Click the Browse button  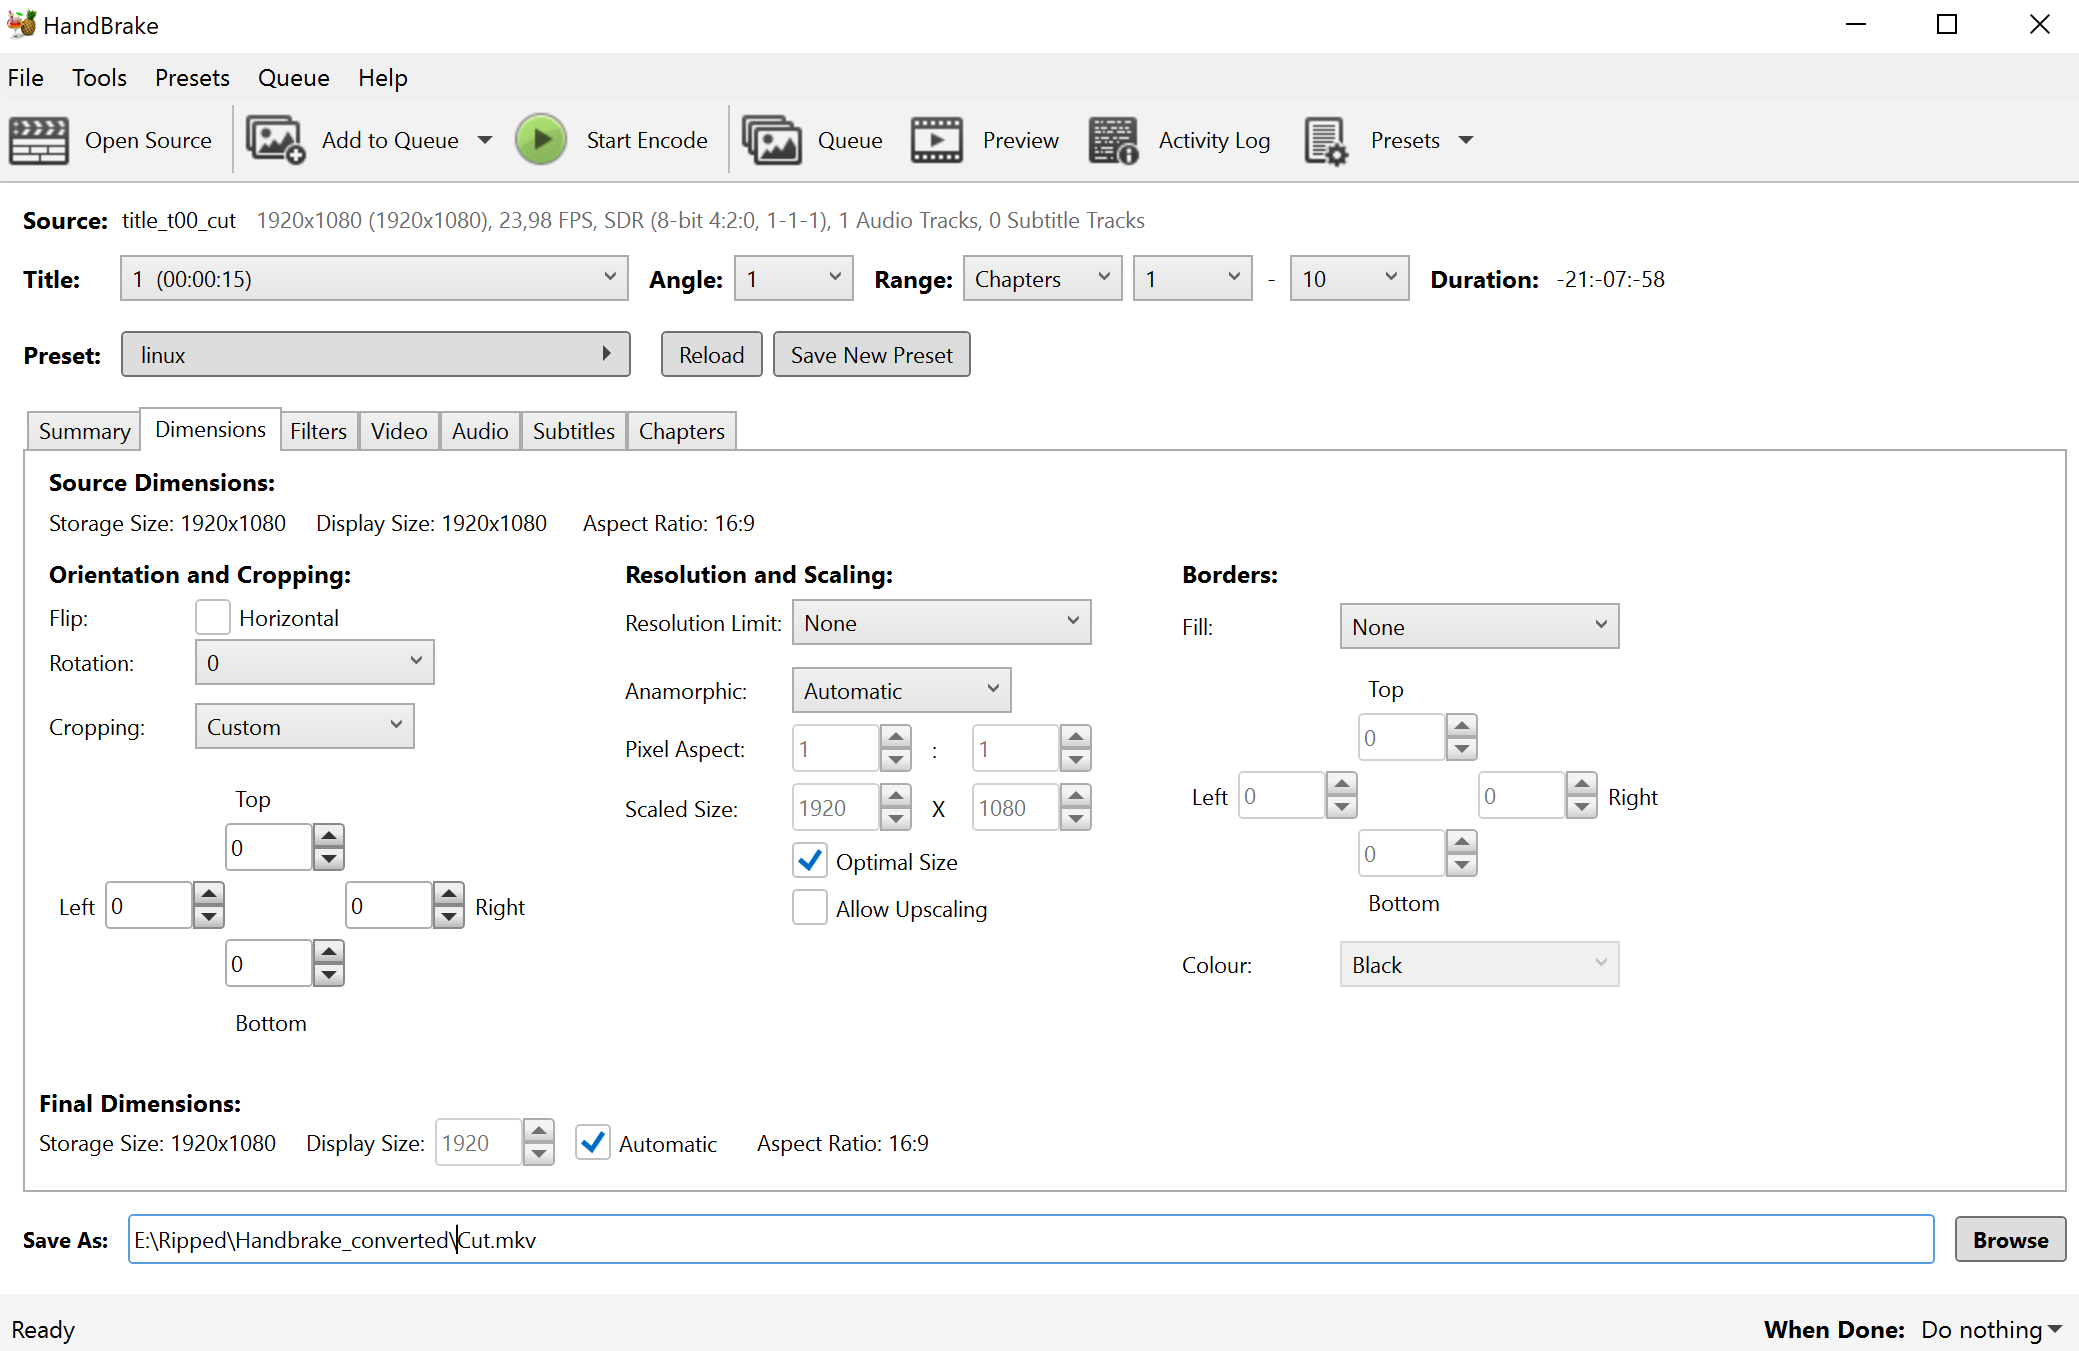2009,1240
